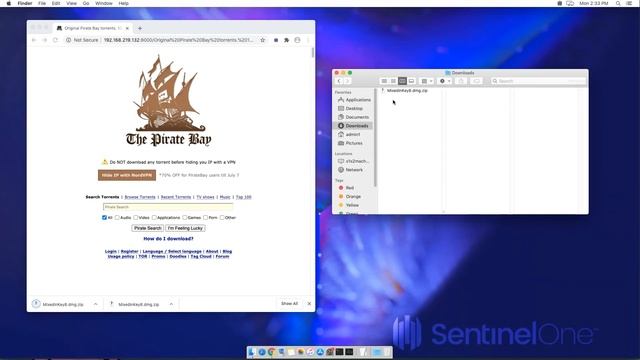Check the Other checkbox

[x=222, y=218]
